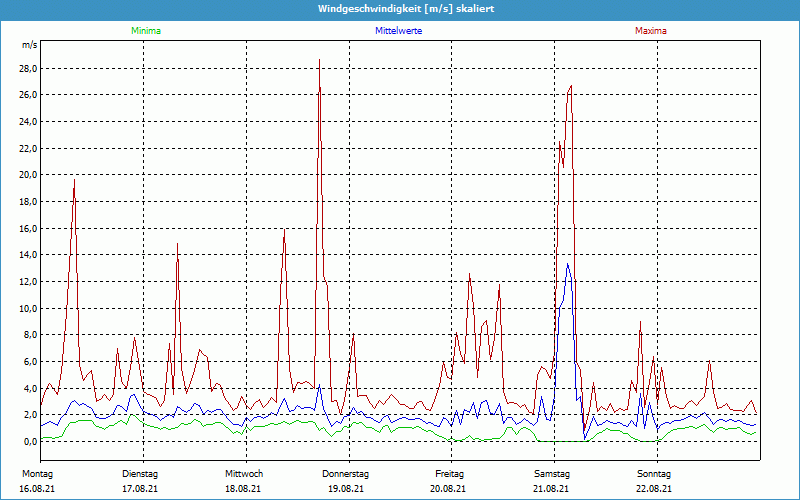Screen dimensions: 800x500
Task: Click the Samstag day label
Action: click(551, 473)
